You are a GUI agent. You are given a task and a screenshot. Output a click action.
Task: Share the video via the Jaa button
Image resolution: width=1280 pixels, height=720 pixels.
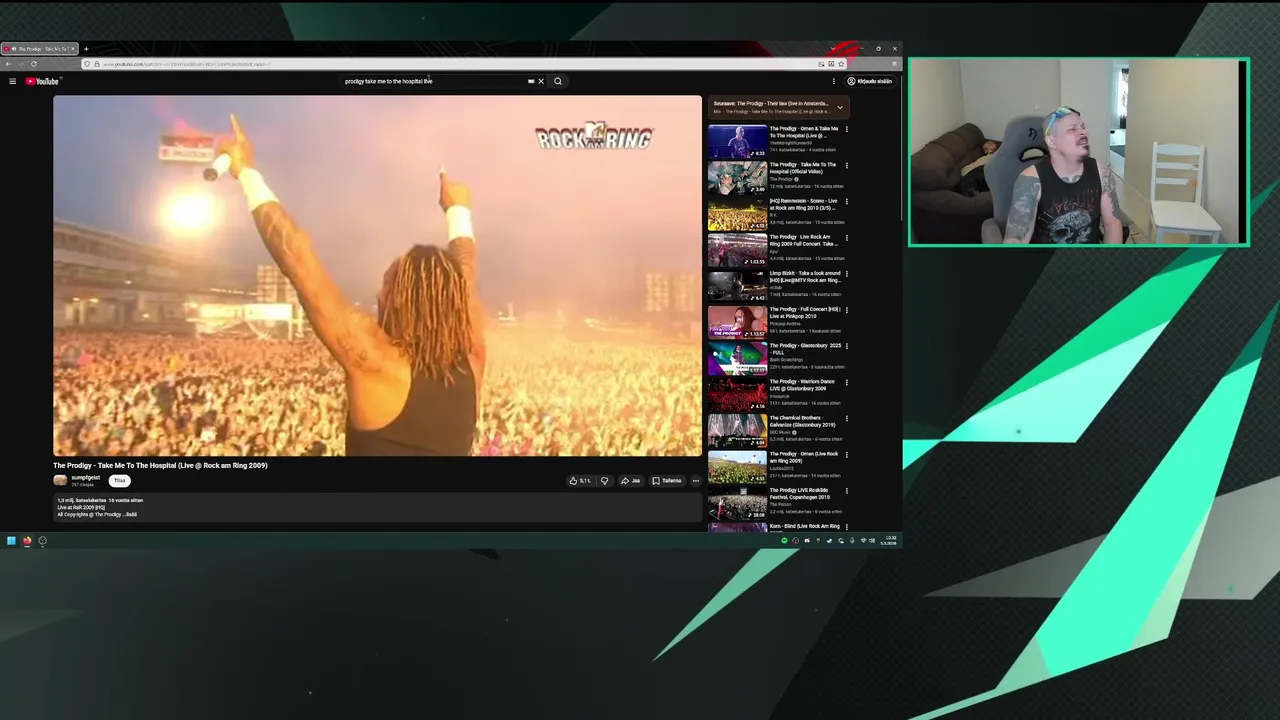pyautogui.click(x=630, y=481)
